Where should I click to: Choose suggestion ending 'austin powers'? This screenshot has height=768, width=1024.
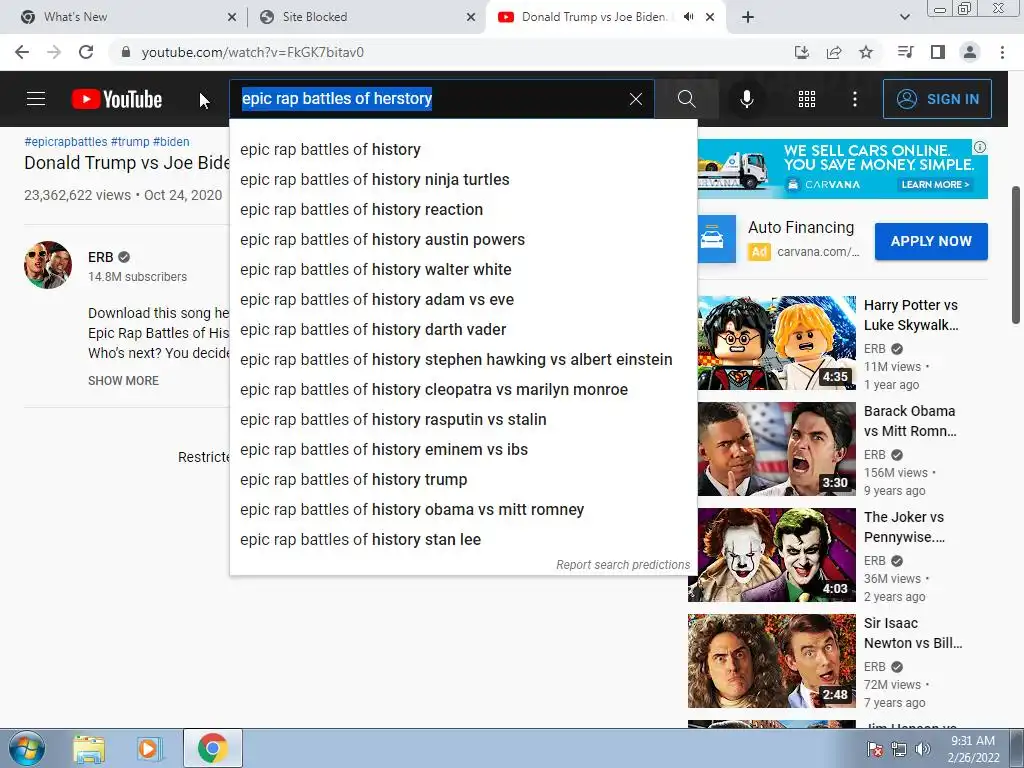[463, 240]
